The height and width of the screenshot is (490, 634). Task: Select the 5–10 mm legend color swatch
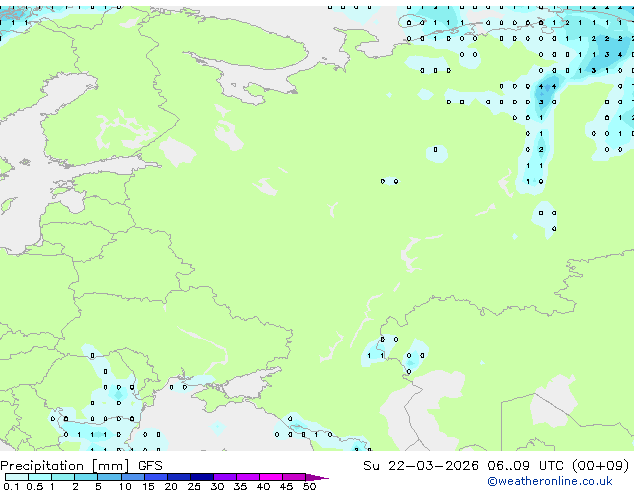point(109,477)
